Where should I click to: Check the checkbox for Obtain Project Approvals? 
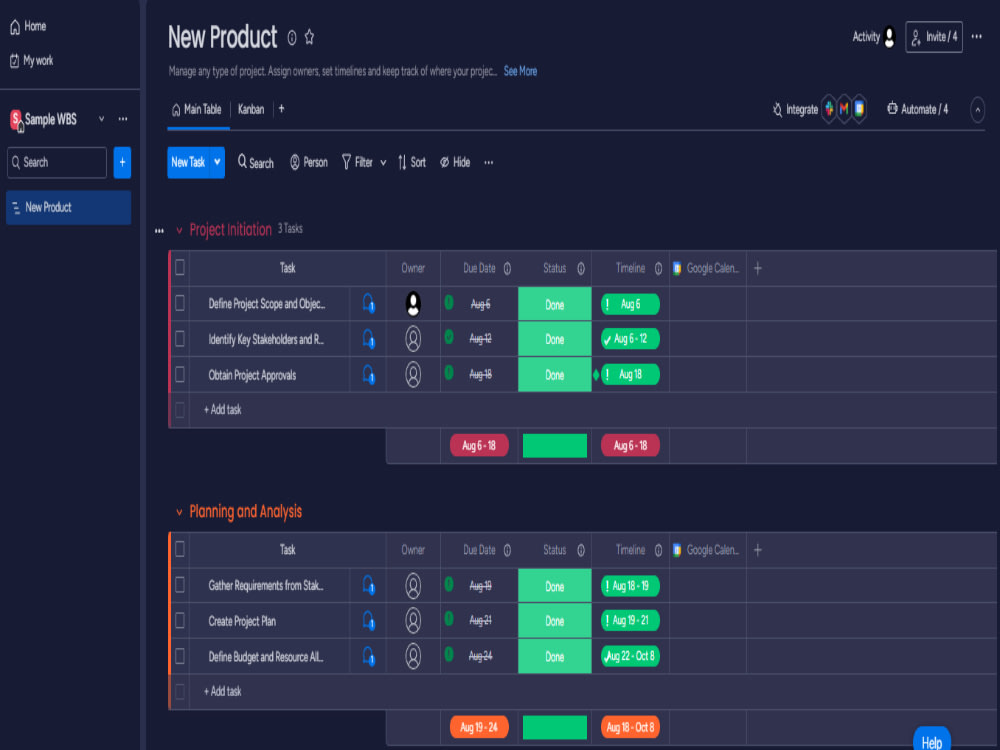(181, 375)
